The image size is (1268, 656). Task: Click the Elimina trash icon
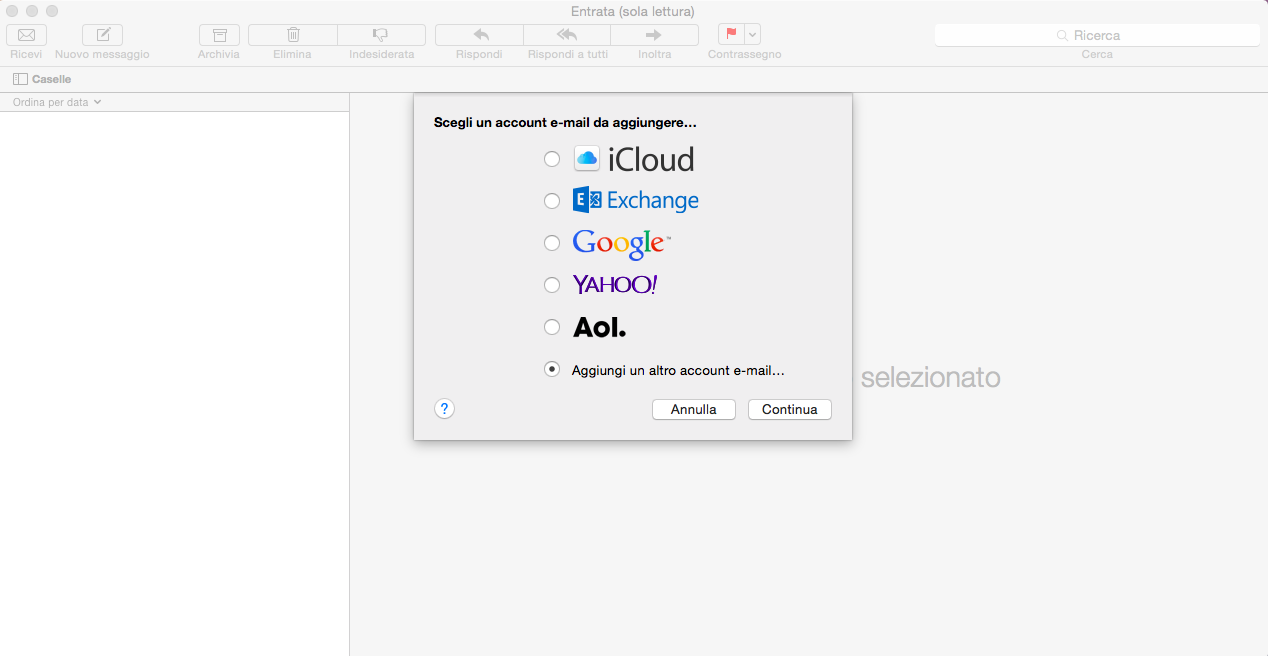293,35
